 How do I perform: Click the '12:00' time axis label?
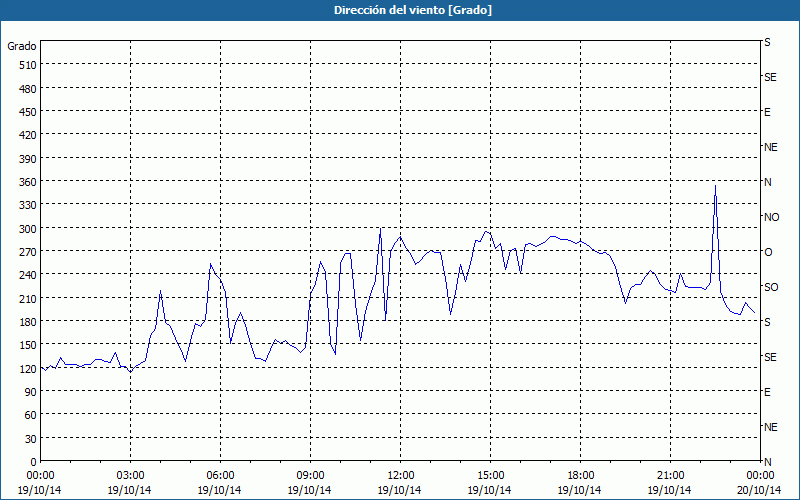coord(401,476)
